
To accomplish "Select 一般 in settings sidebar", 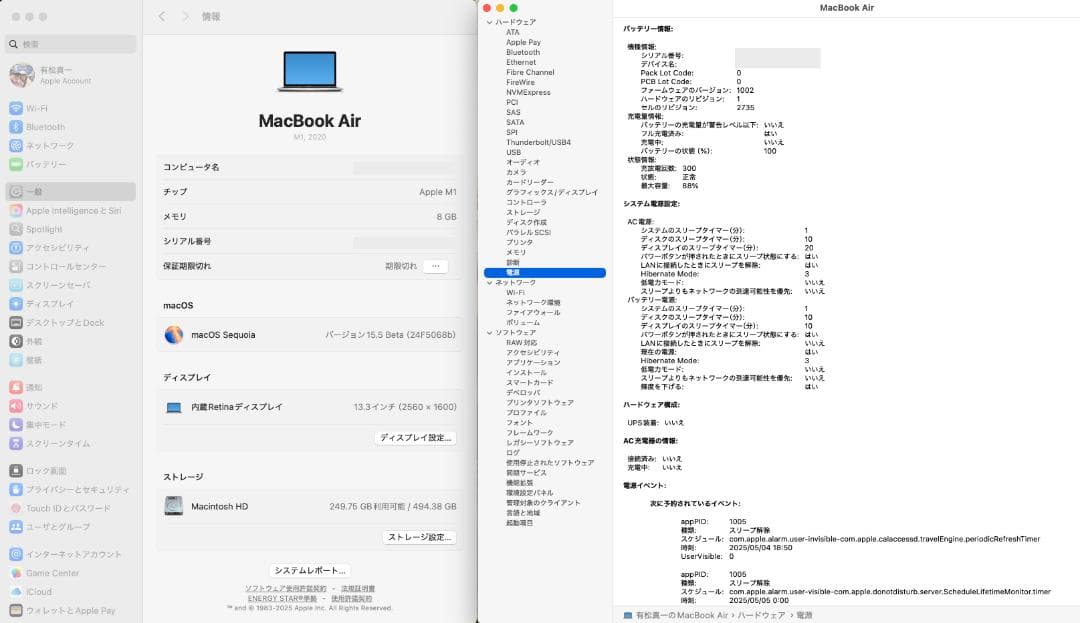I will tap(70, 191).
